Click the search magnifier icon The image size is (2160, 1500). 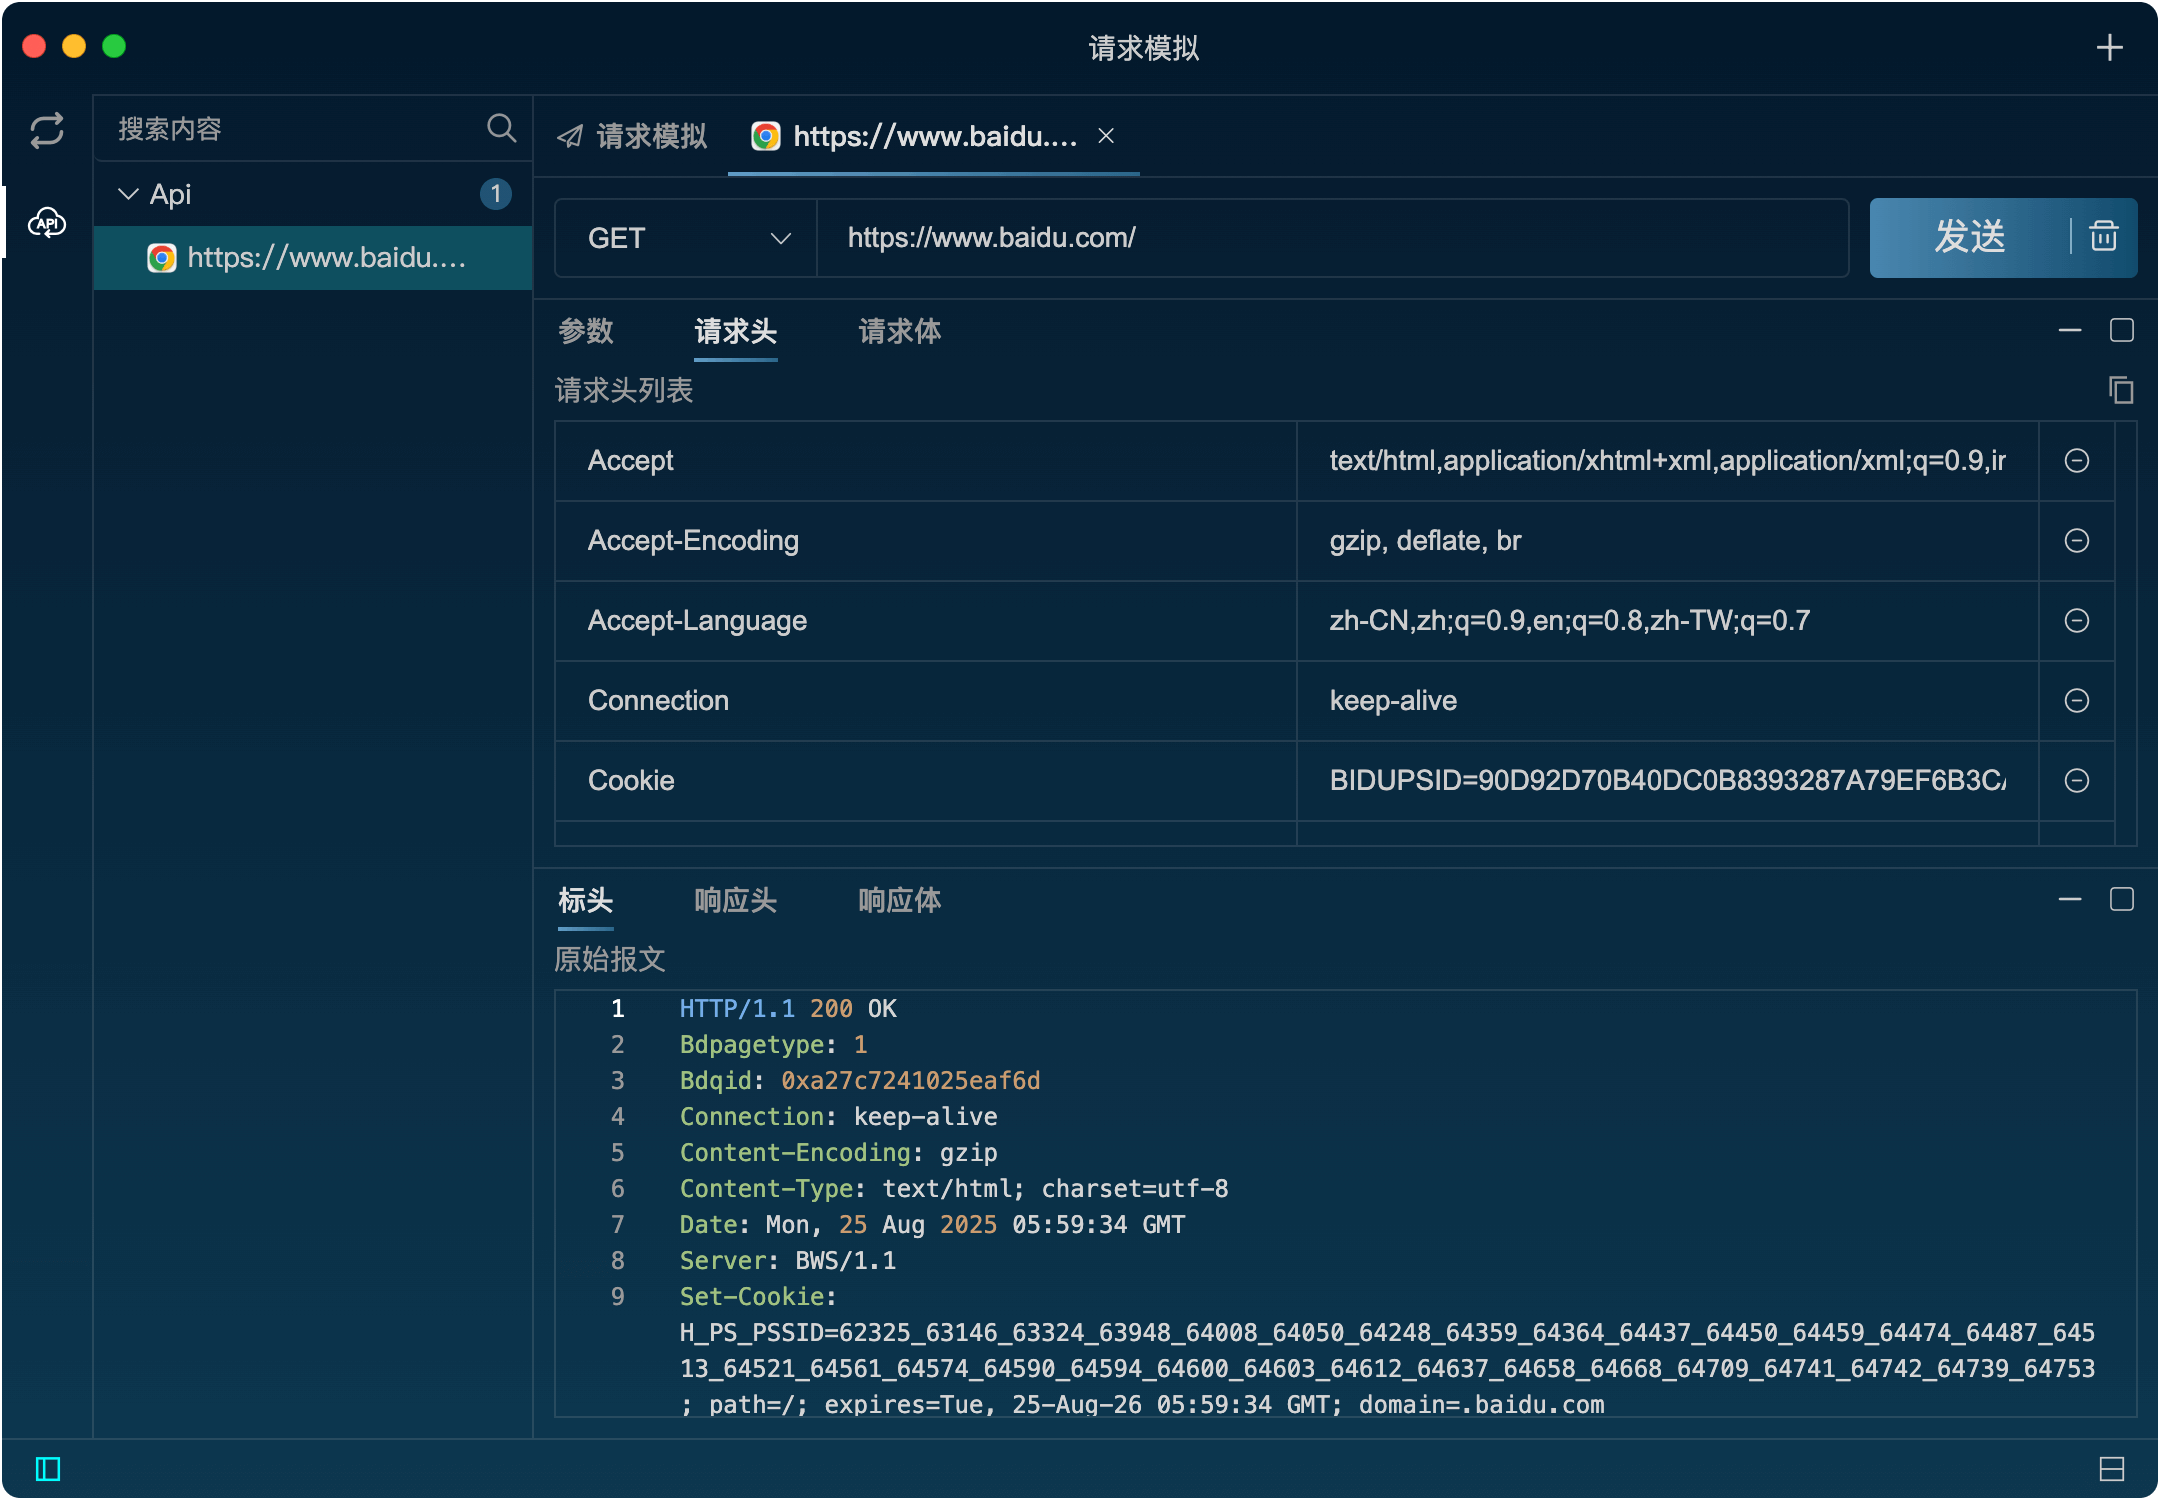pyautogui.click(x=501, y=128)
